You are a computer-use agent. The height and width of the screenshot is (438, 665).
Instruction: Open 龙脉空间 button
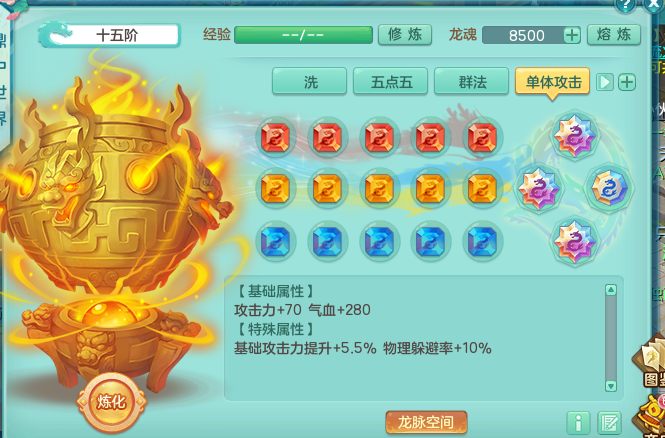[426, 422]
